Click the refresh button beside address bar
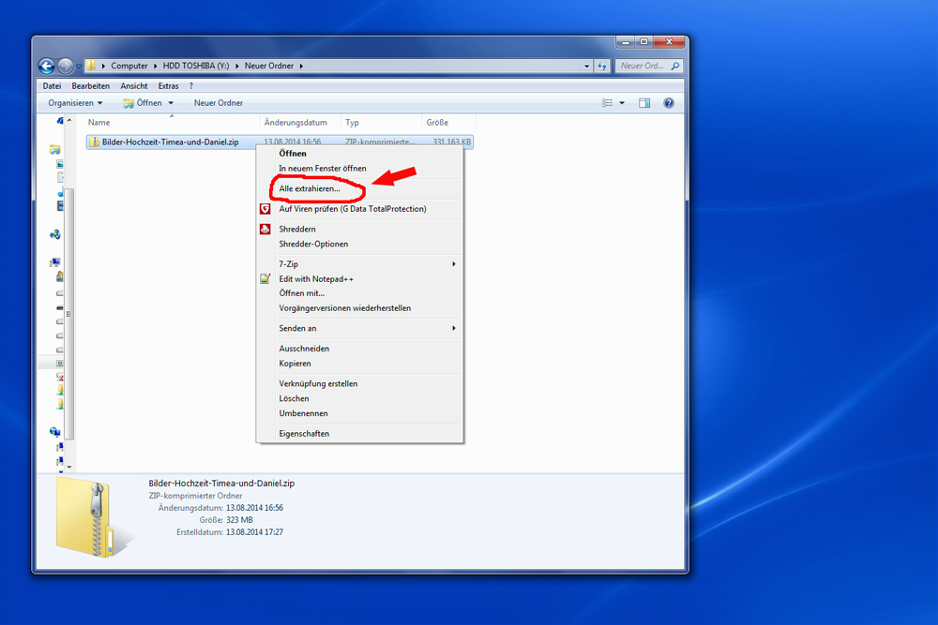 click(602, 66)
